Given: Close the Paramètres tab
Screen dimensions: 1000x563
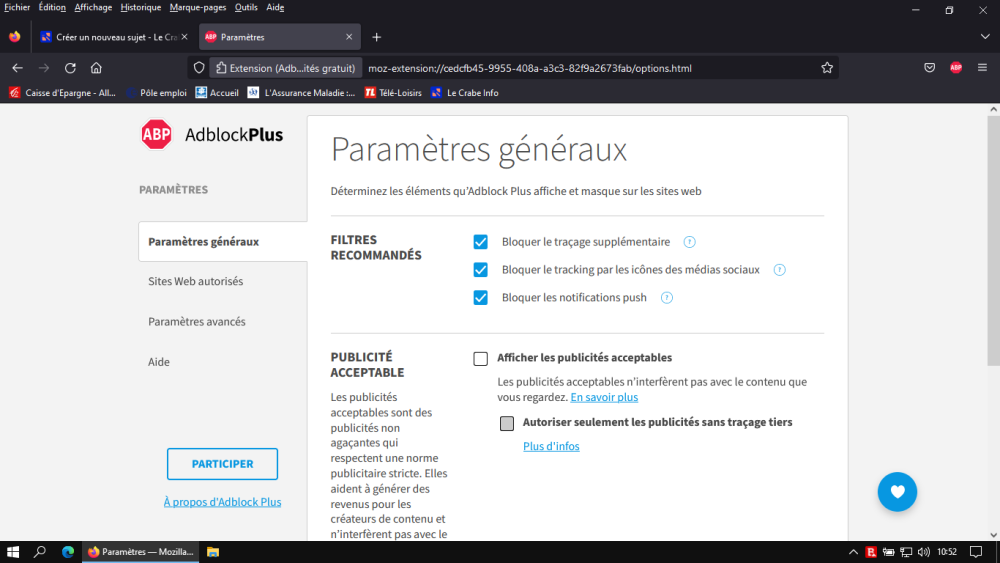Looking at the screenshot, I should 349,37.
